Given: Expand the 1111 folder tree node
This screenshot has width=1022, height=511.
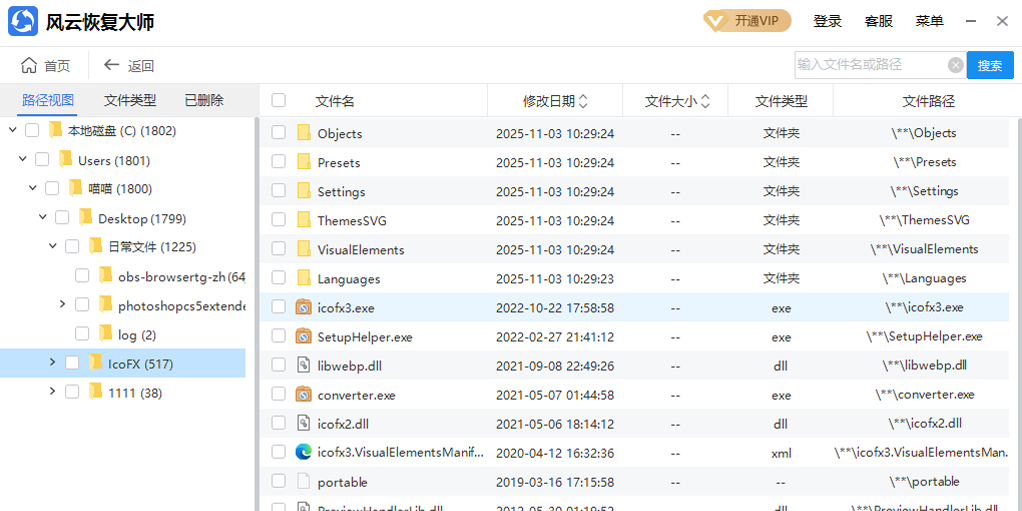Looking at the screenshot, I should (52, 392).
